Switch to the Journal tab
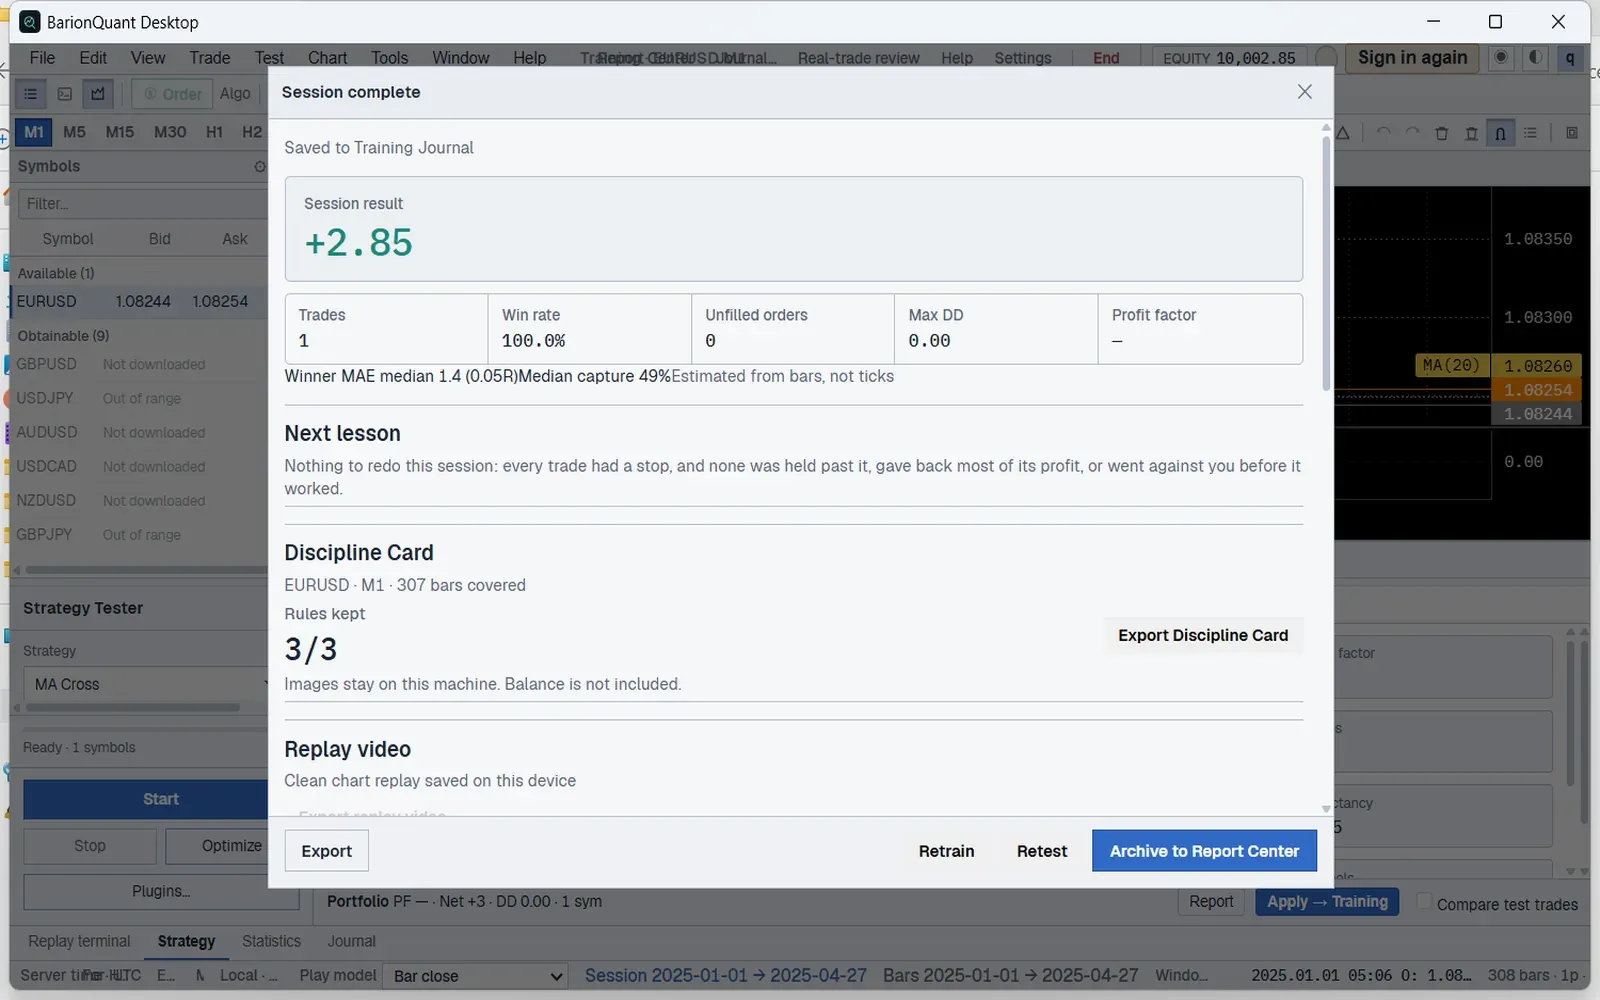The width and height of the screenshot is (1600, 1000). [352, 941]
